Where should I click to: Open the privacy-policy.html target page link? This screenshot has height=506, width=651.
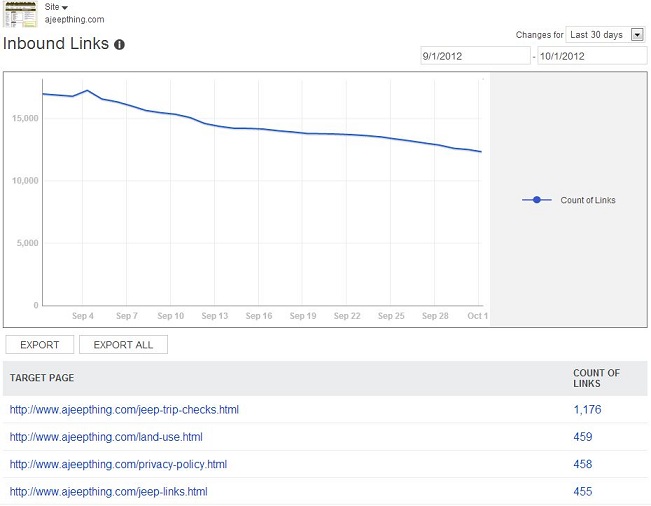pyautogui.click(x=118, y=464)
